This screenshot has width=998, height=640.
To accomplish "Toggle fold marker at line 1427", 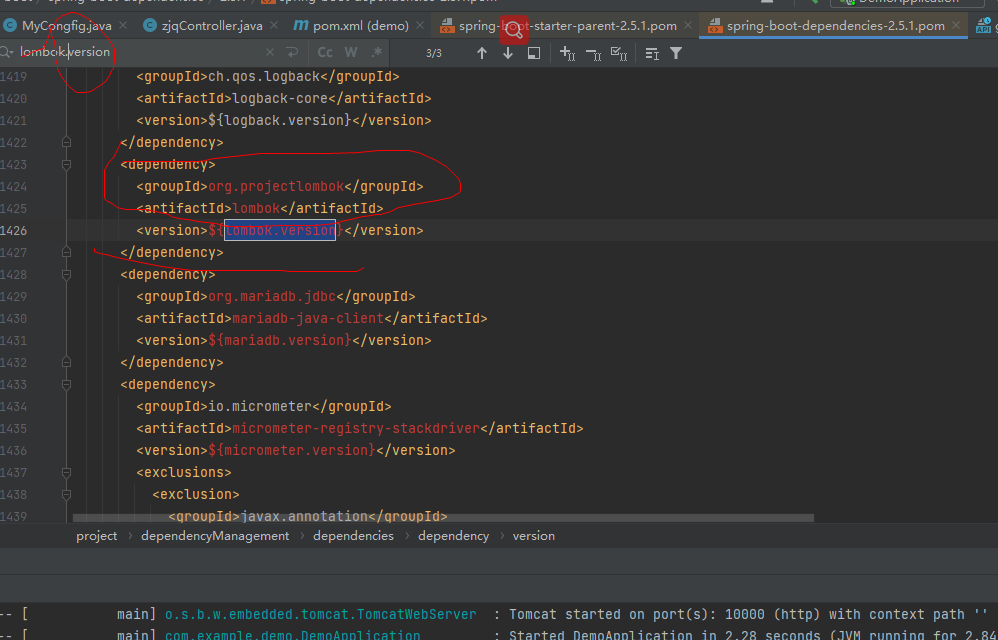I will coord(66,253).
